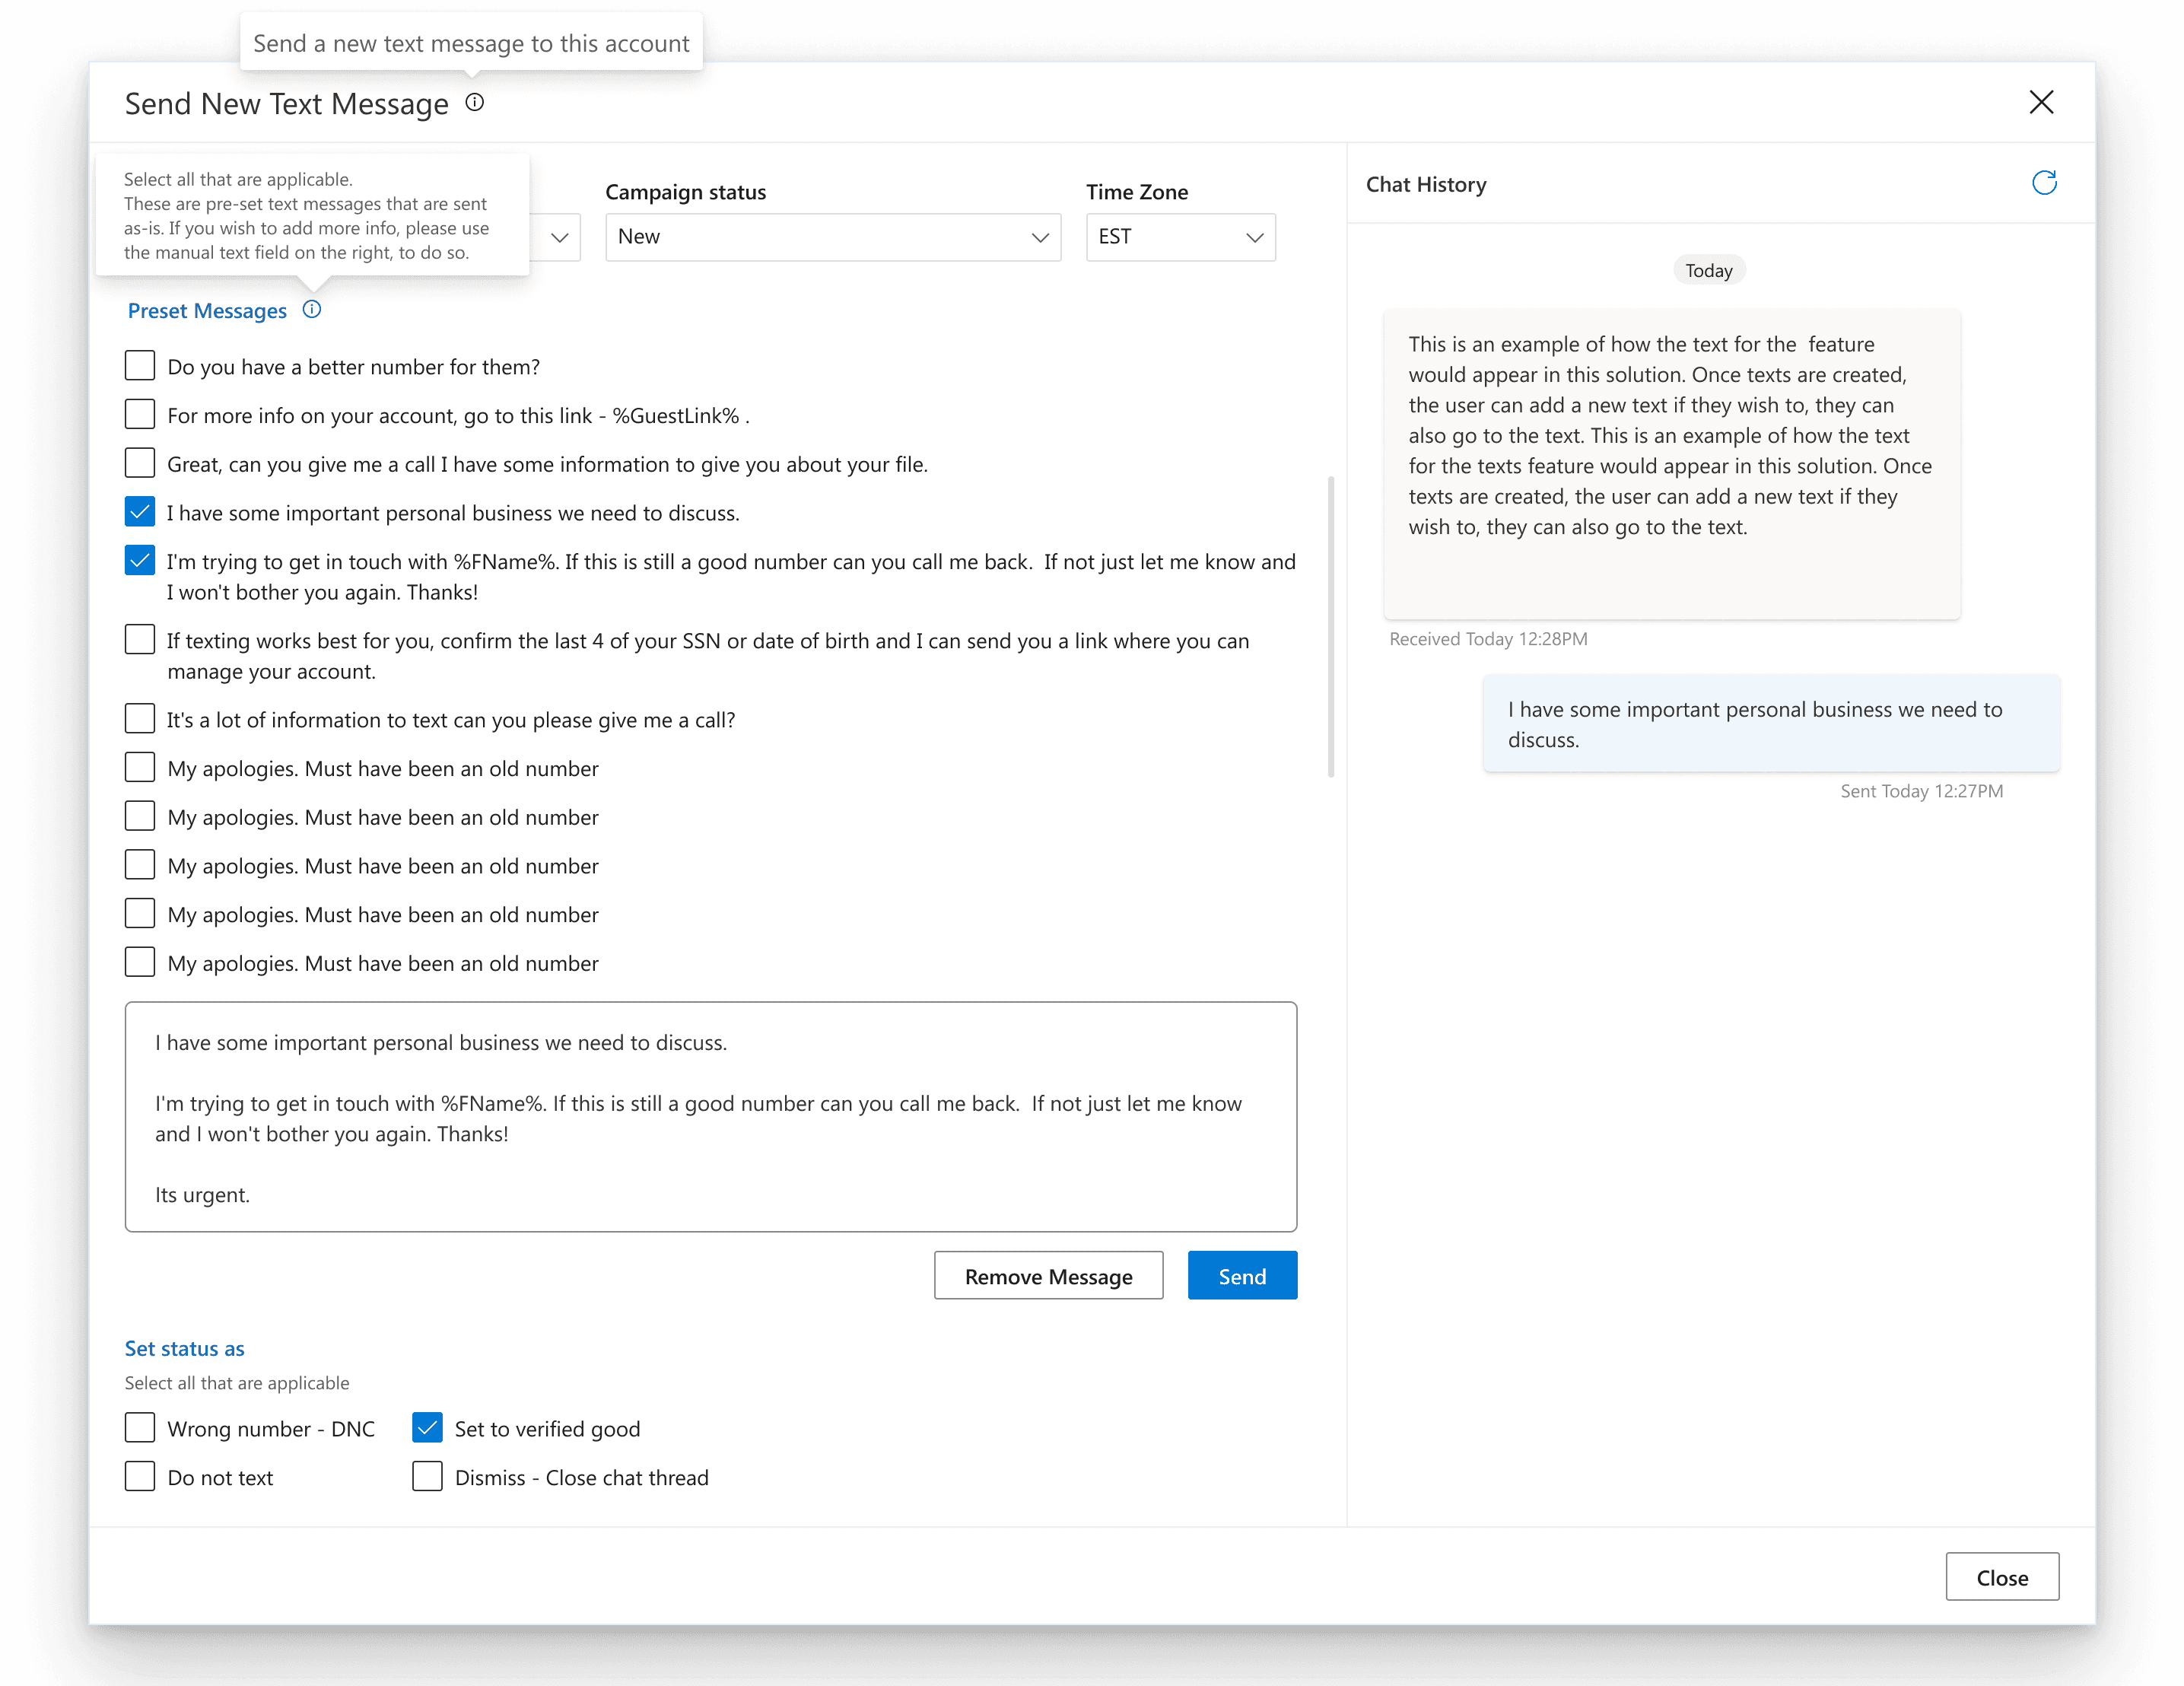The image size is (2184, 1686).
Task: Check 'Do you have a better number' preset
Action: click(x=140, y=366)
